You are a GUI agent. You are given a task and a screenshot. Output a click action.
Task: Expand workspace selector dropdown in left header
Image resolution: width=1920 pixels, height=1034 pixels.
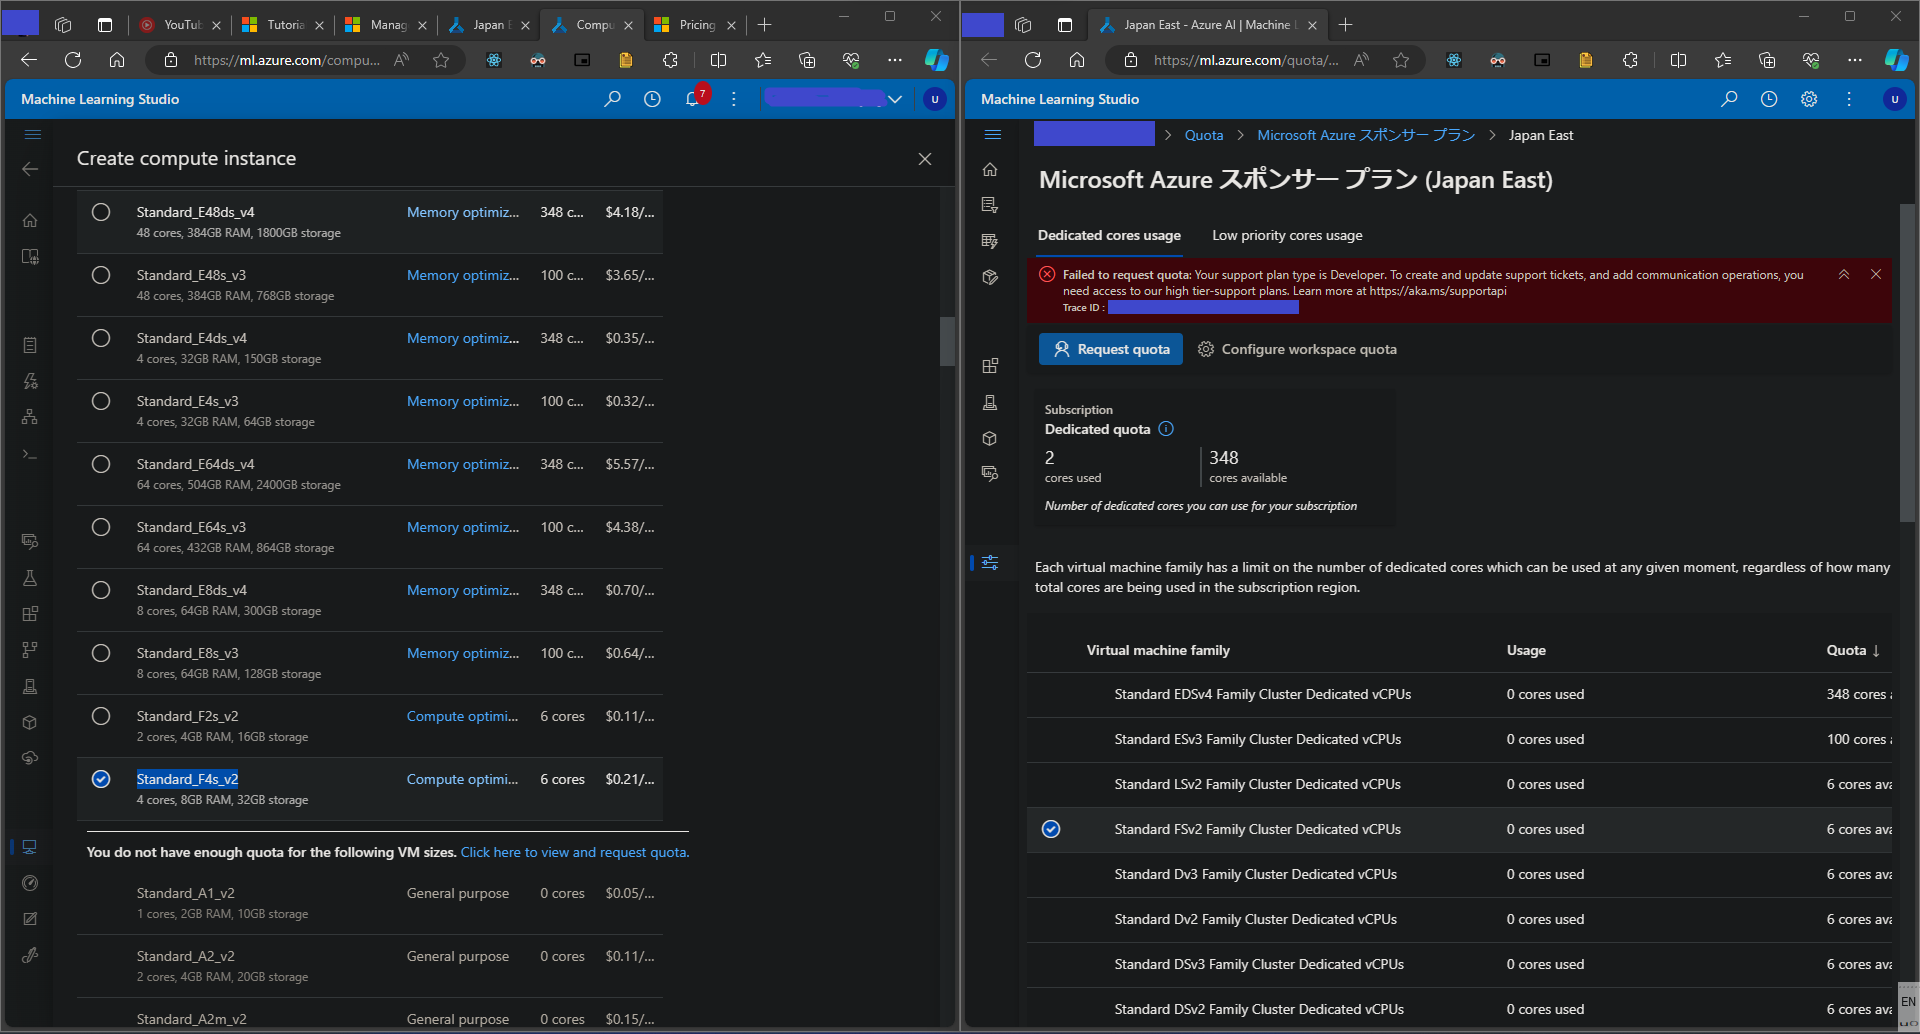coord(895,99)
